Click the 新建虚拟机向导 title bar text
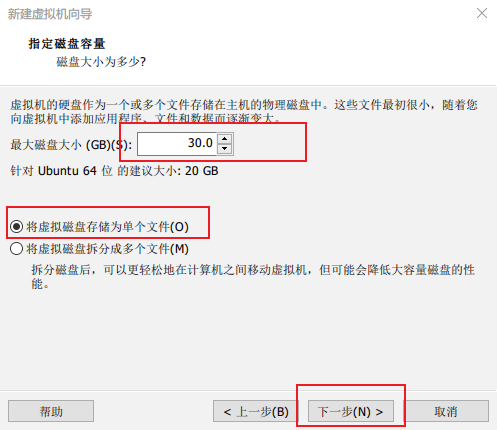The height and width of the screenshot is (430, 497). coord(50,14)
